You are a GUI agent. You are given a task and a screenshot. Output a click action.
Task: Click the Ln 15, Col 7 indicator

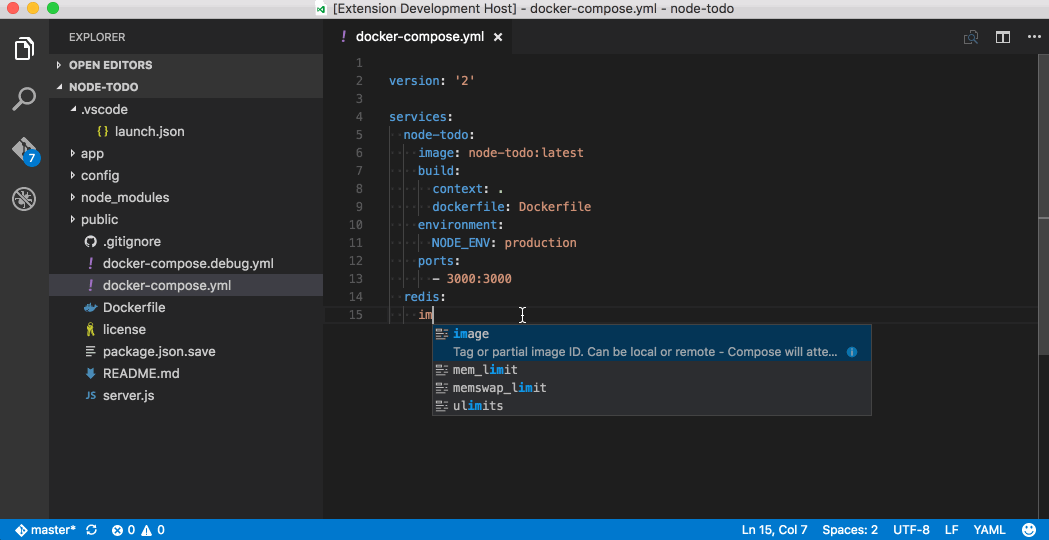775,530
